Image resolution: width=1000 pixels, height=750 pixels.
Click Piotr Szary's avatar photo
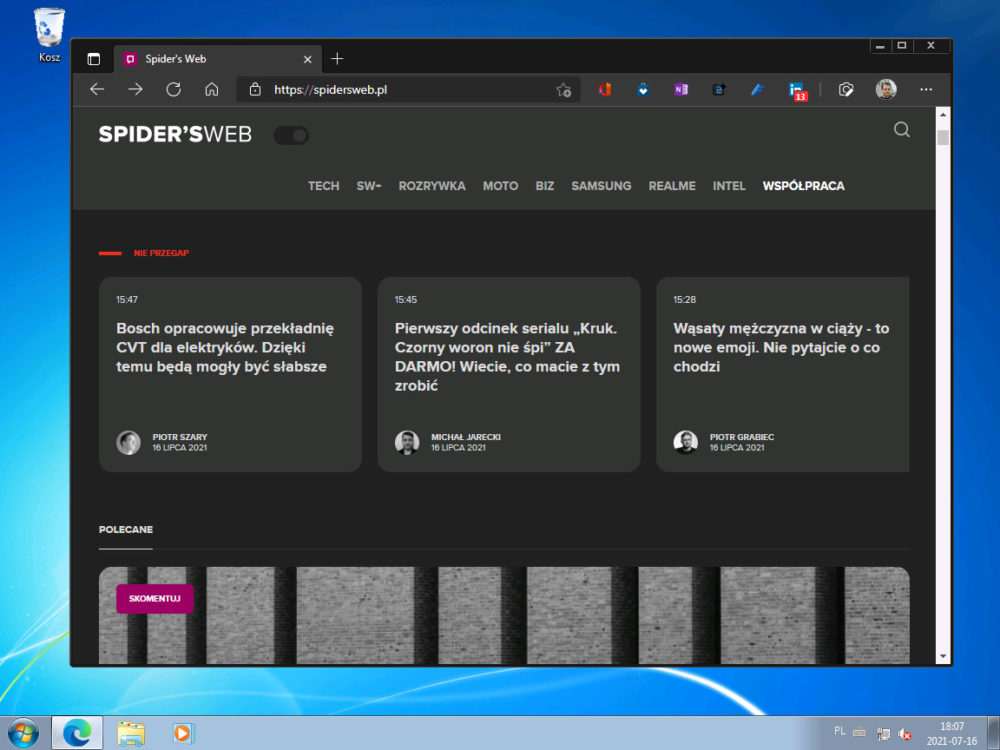[x=128, y=443]
